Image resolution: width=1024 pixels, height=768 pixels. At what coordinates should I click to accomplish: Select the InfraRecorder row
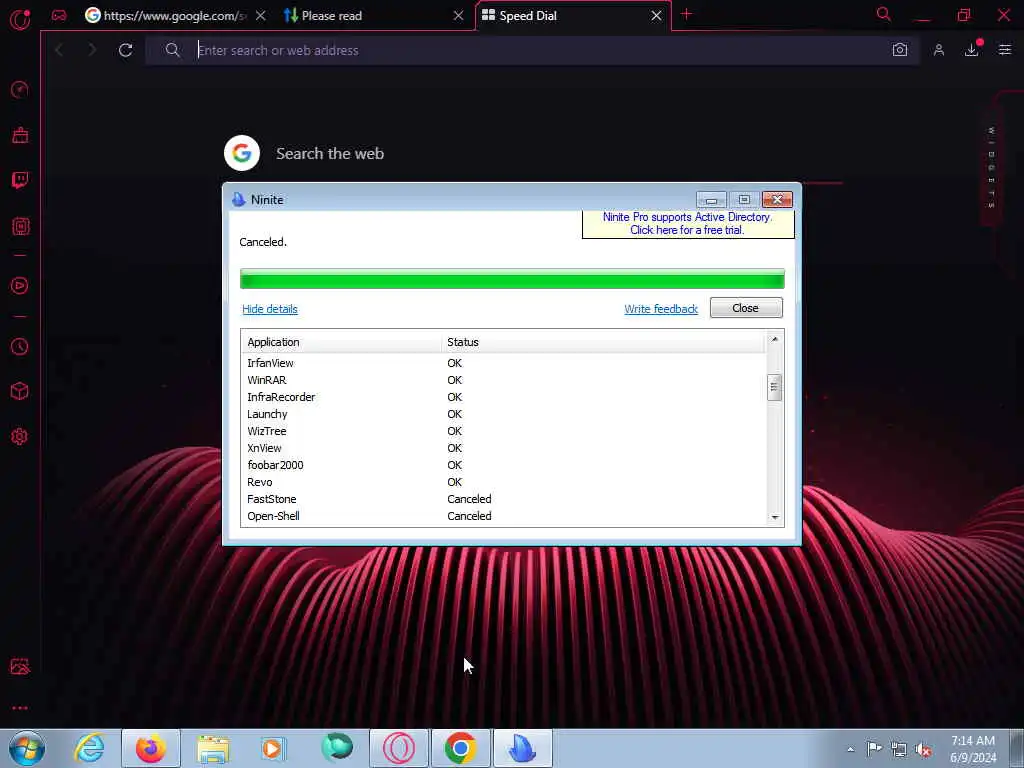click(503, 397)
